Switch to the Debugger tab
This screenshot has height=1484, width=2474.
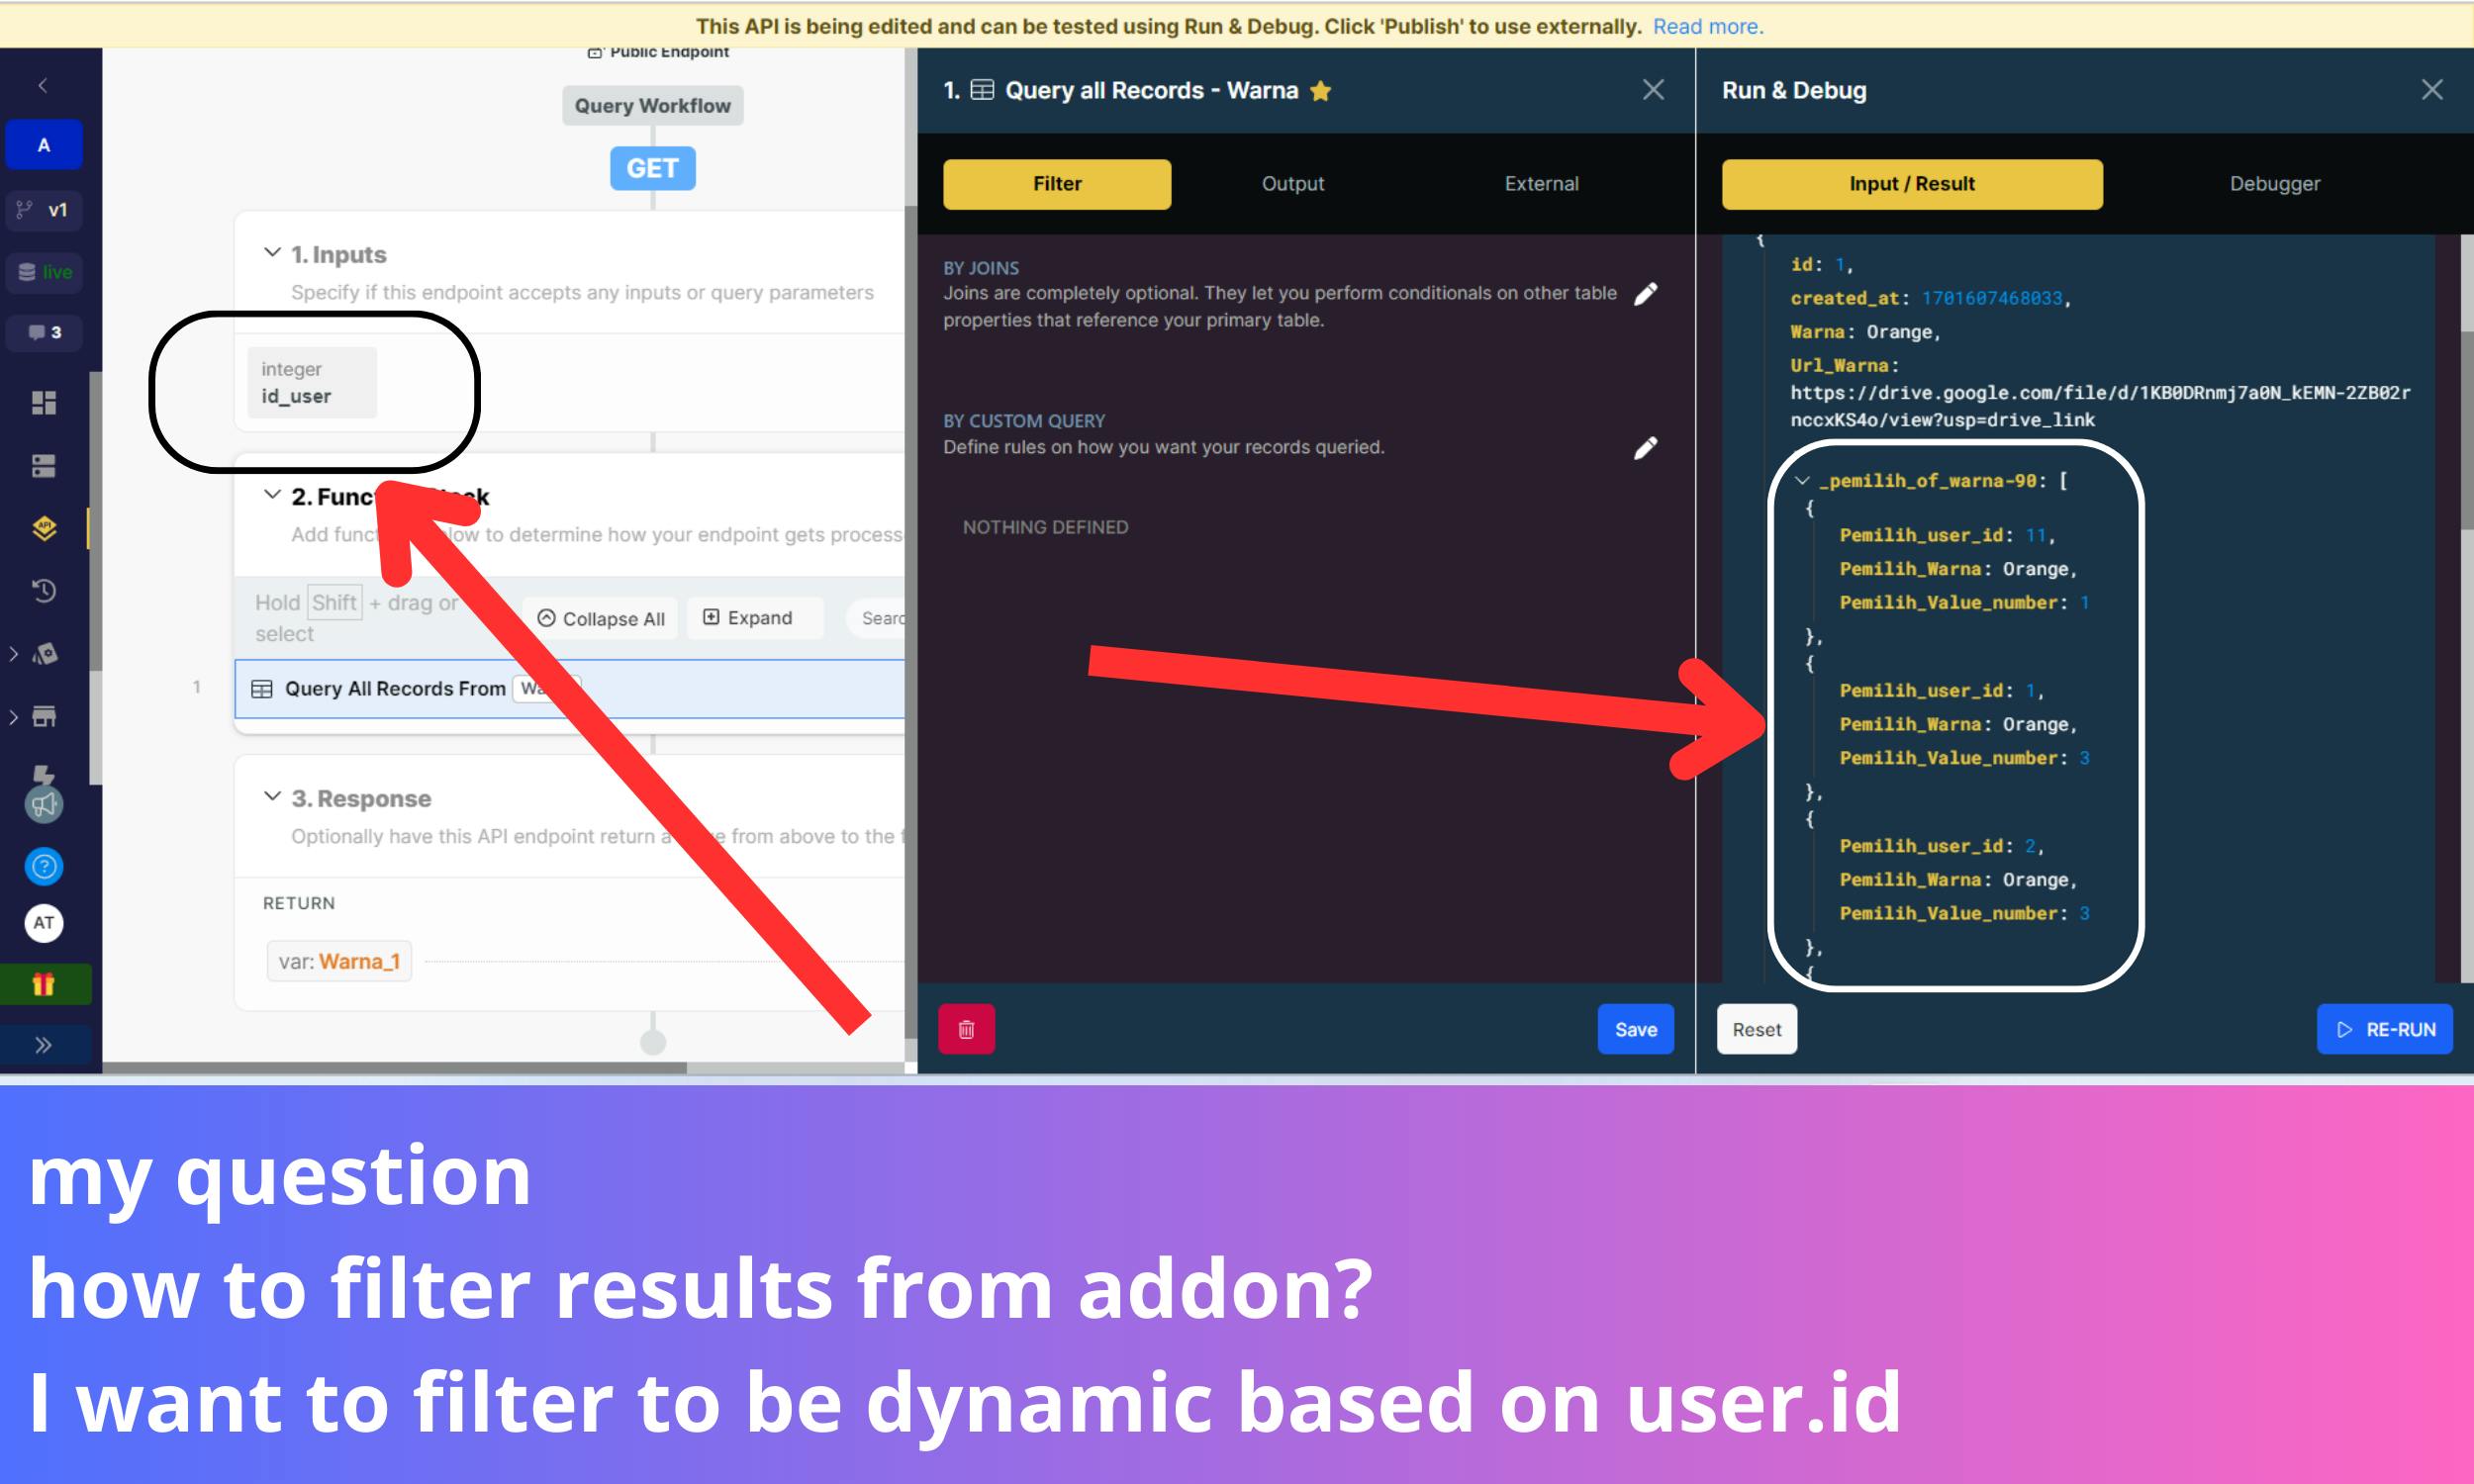click(x=2274, y=184)
